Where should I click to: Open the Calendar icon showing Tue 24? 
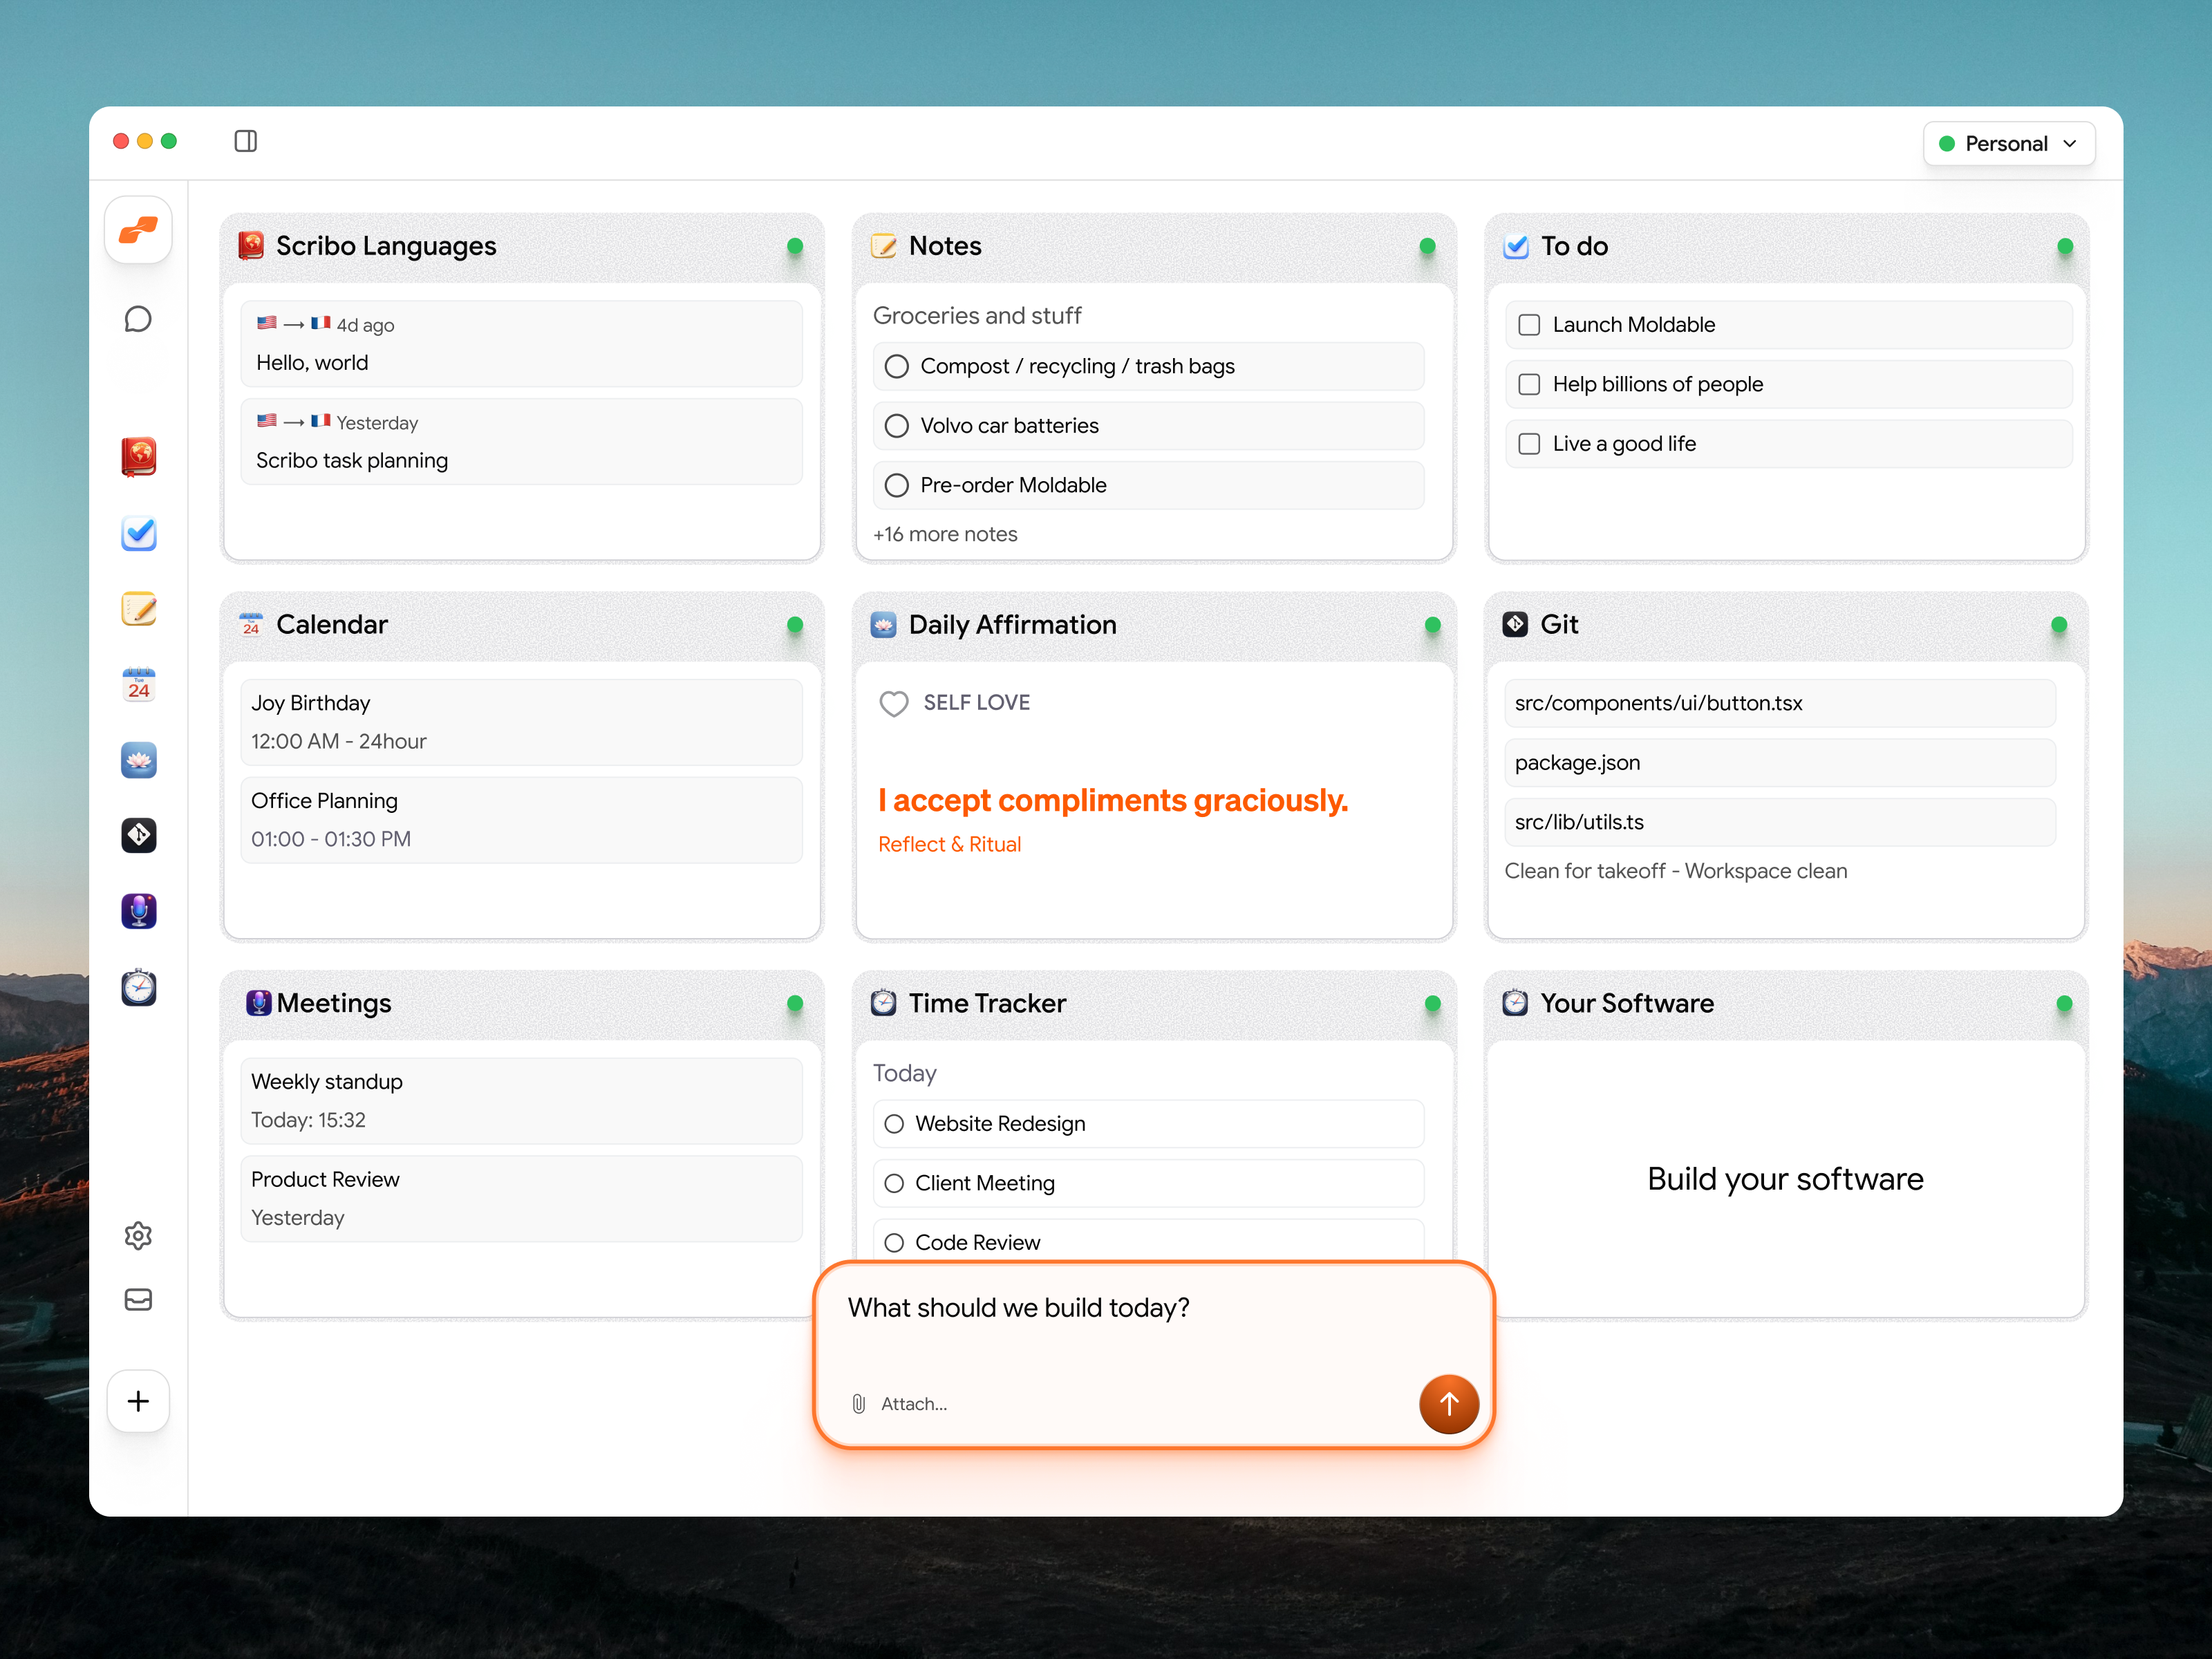138,684
